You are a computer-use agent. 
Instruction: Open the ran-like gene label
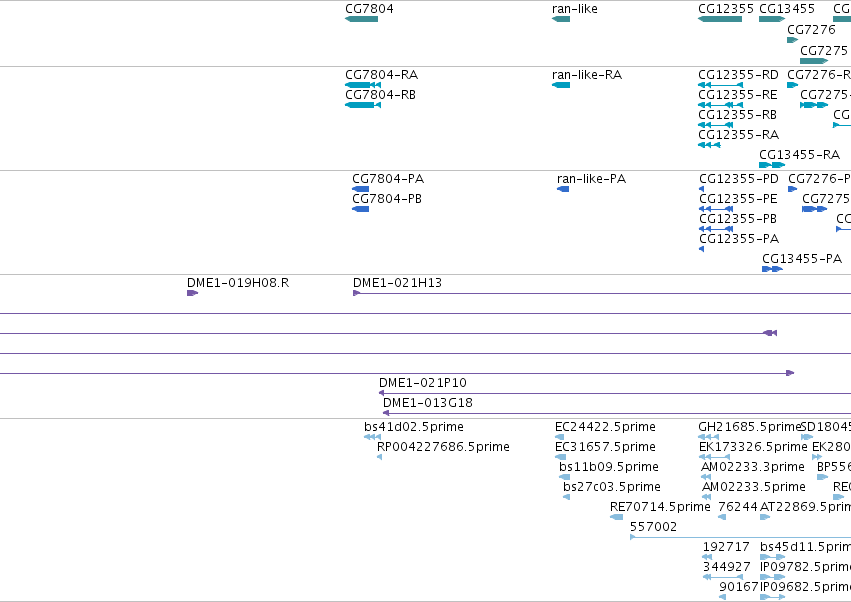click(574, 9)
